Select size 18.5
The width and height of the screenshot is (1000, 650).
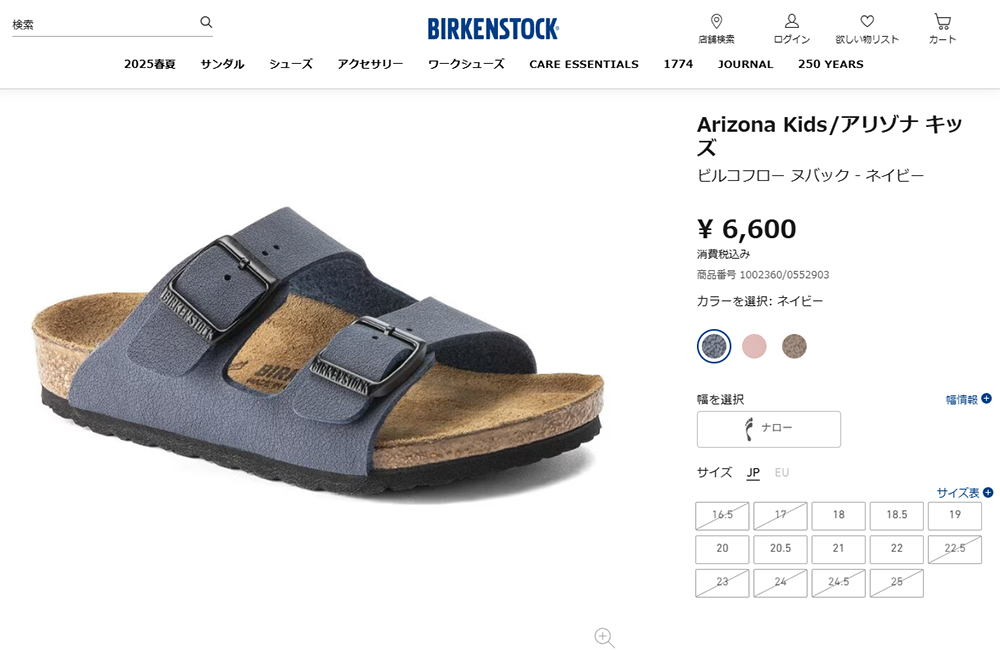[896, 515]
